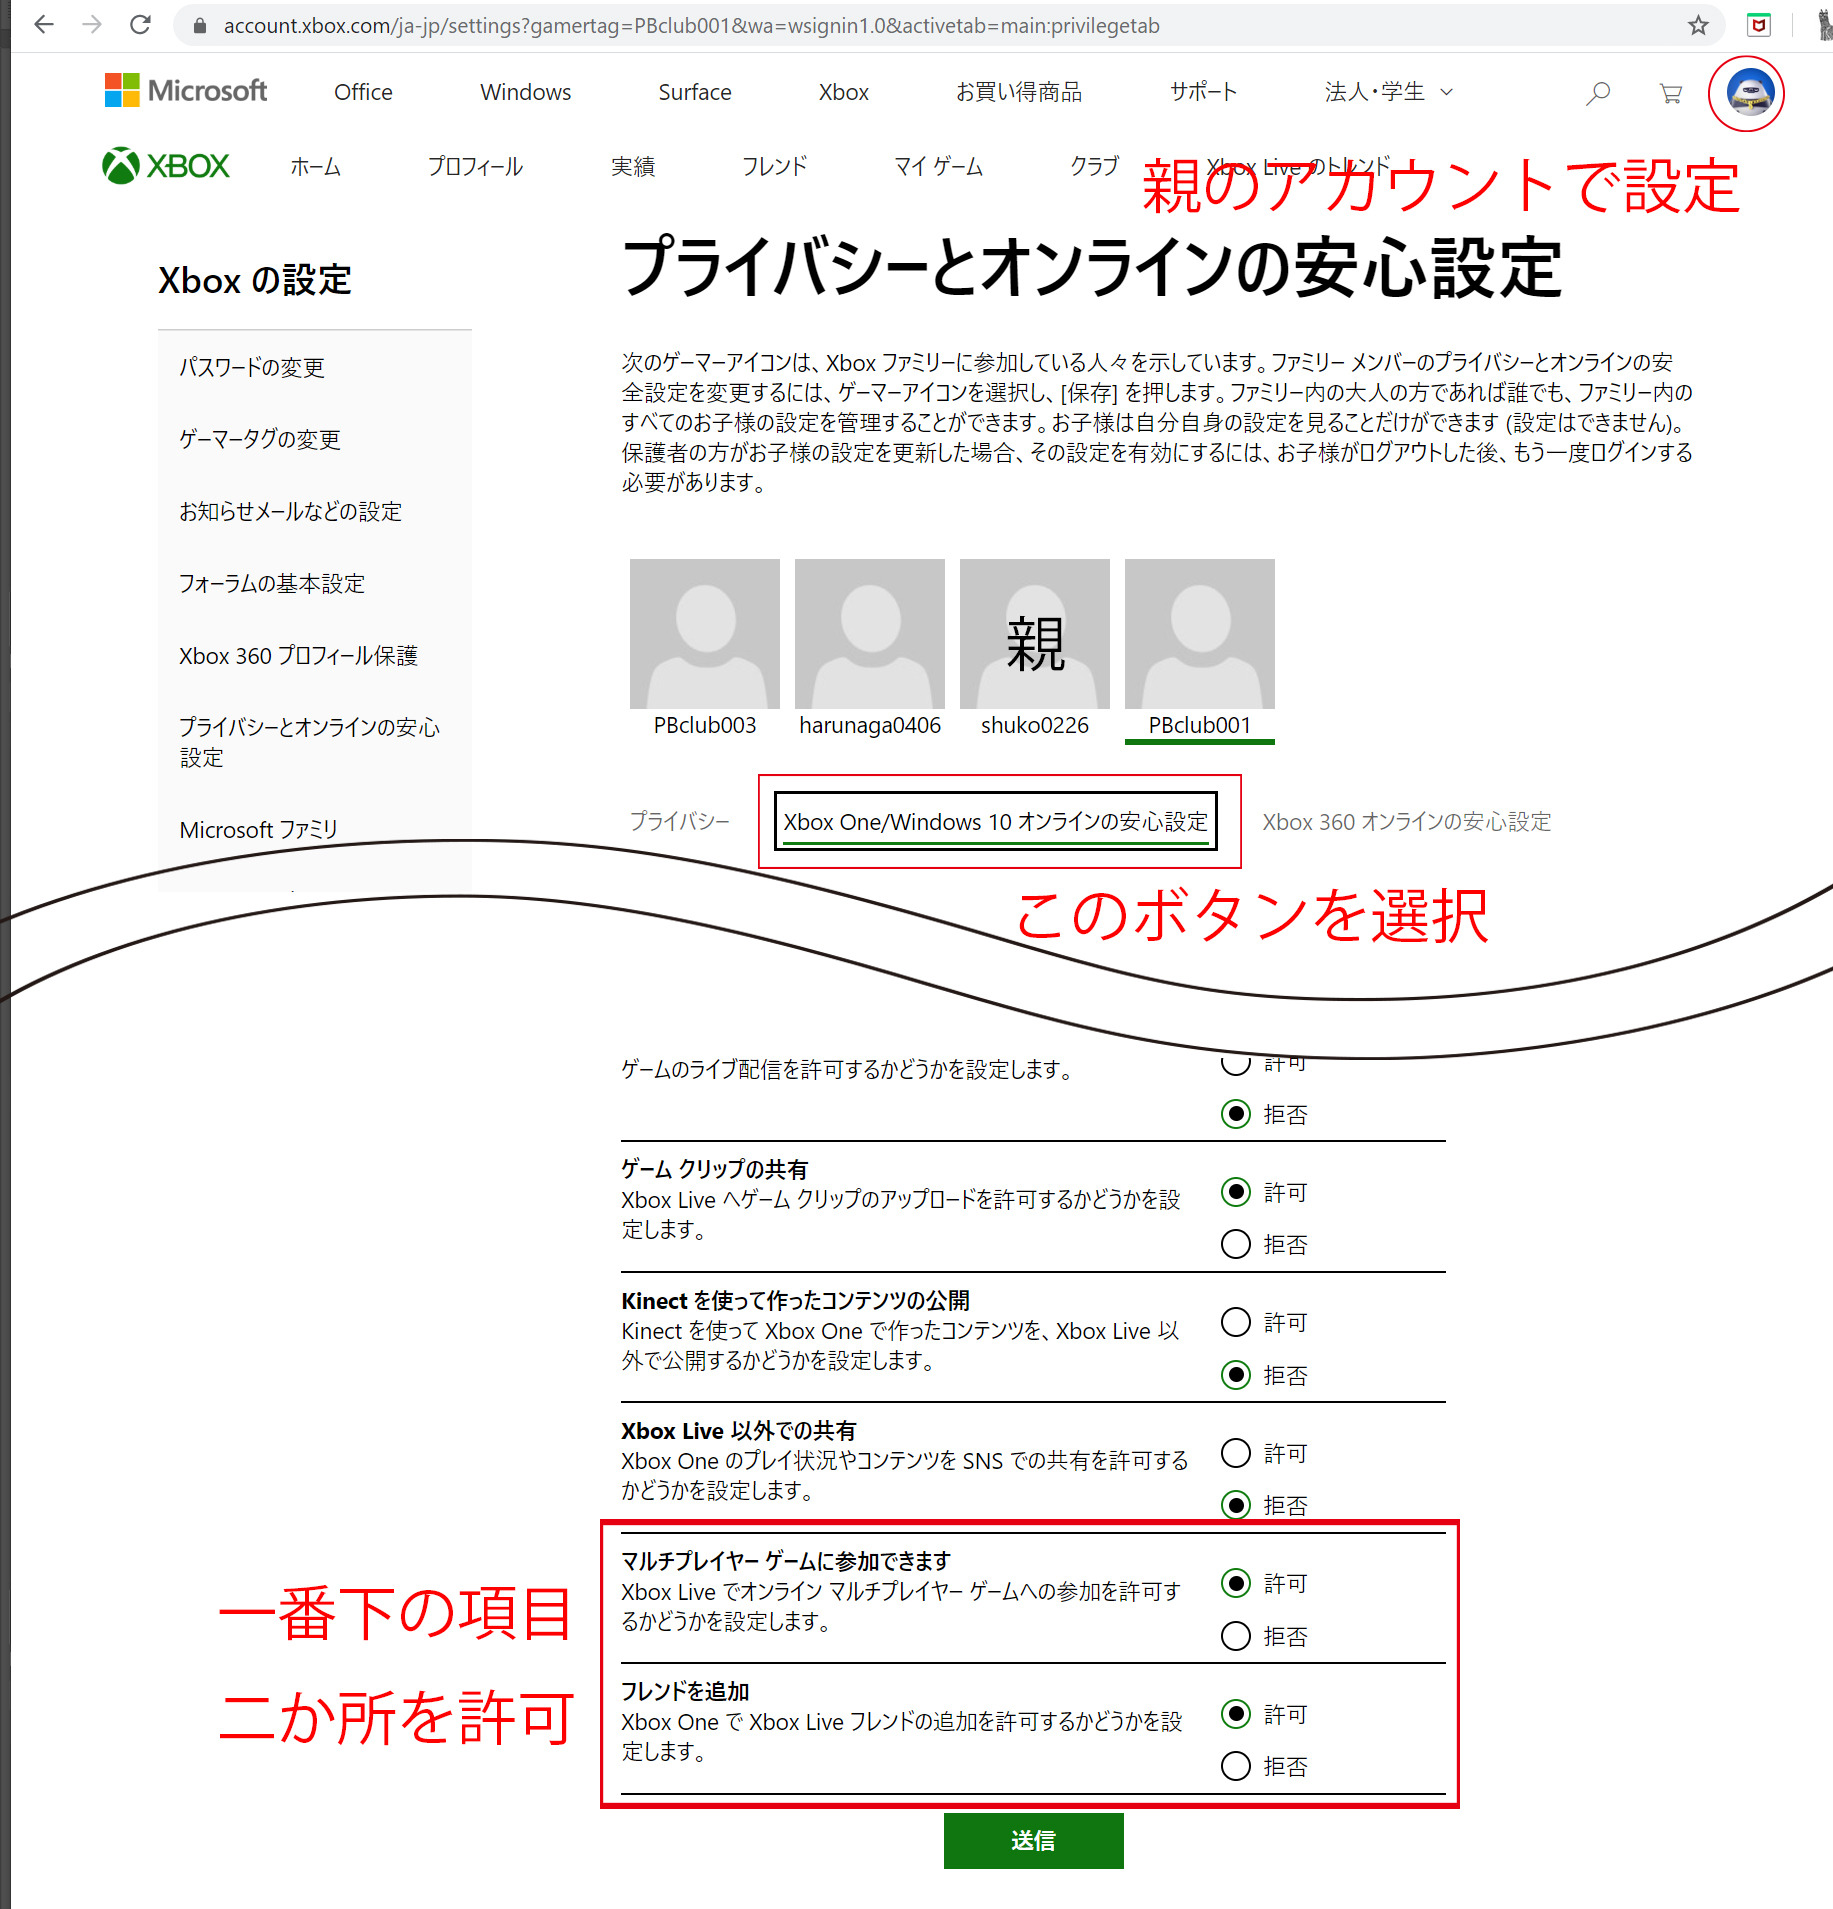The height and width of the screenshot is (1909, 1833).
Task: Go to 実績 tab
Action: coord(633,167)
